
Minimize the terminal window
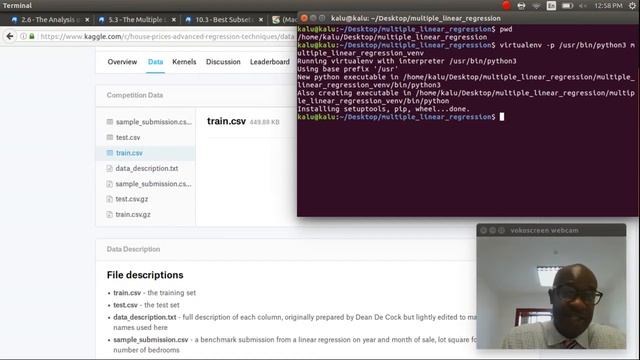[x=313, y=18]
